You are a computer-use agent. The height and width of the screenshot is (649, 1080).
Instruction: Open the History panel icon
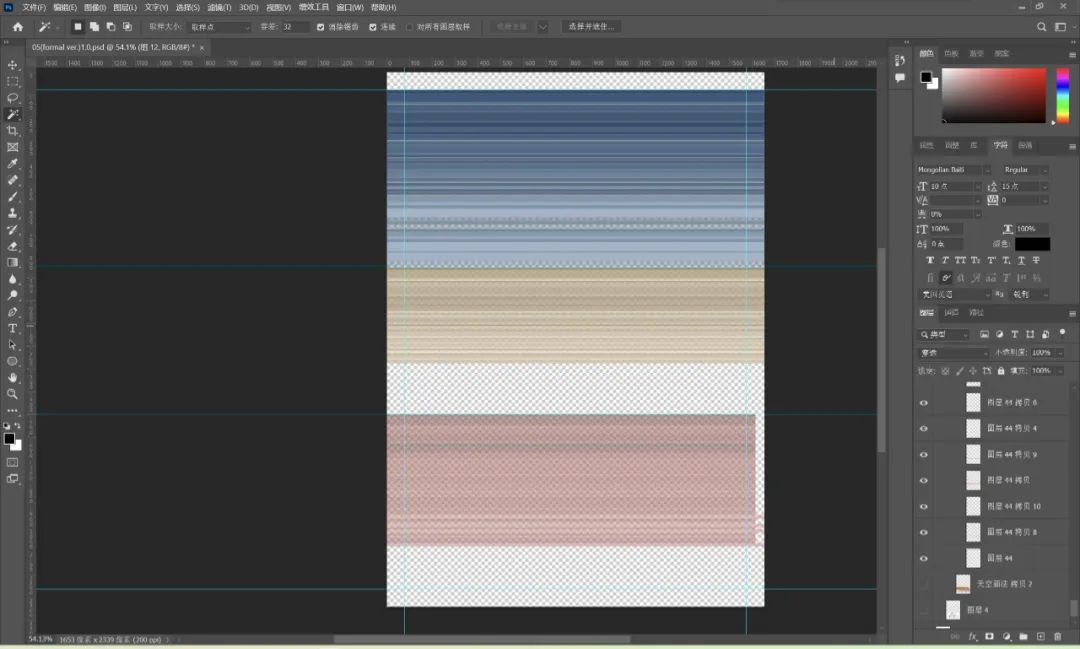900,61
